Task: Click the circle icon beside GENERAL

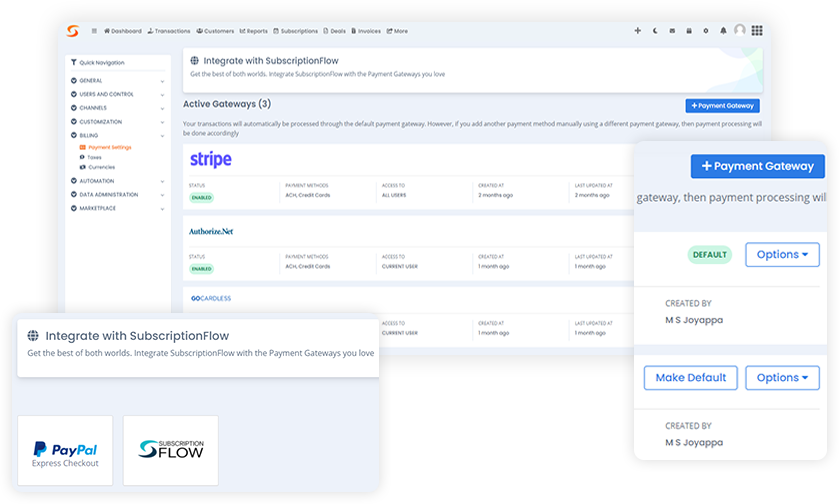Action: click(74, 80)
